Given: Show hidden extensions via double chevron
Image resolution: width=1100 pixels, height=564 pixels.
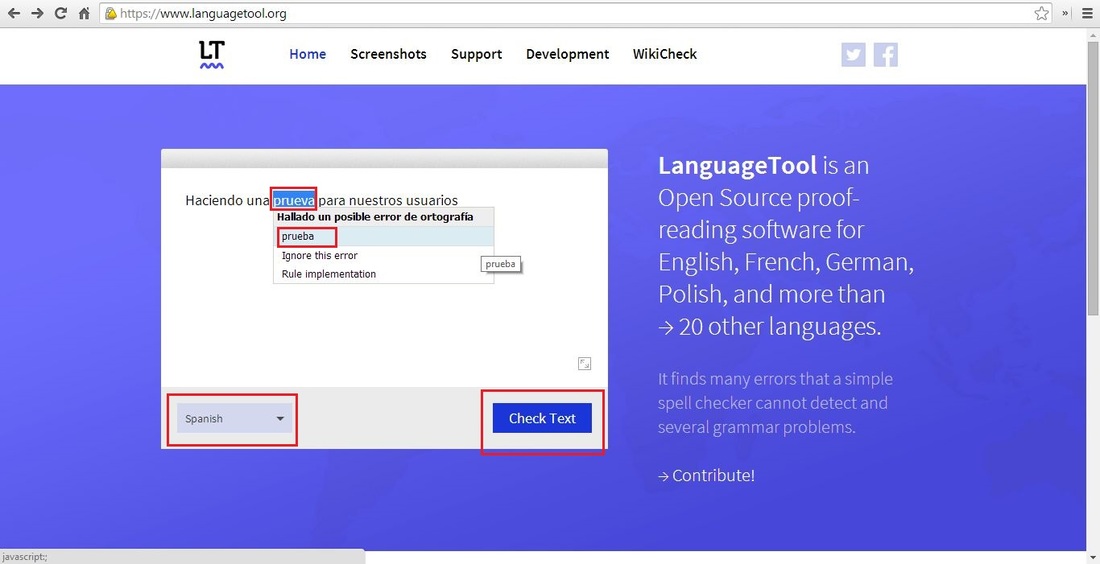Looking at the screenshot, I should click(1066, 13).
